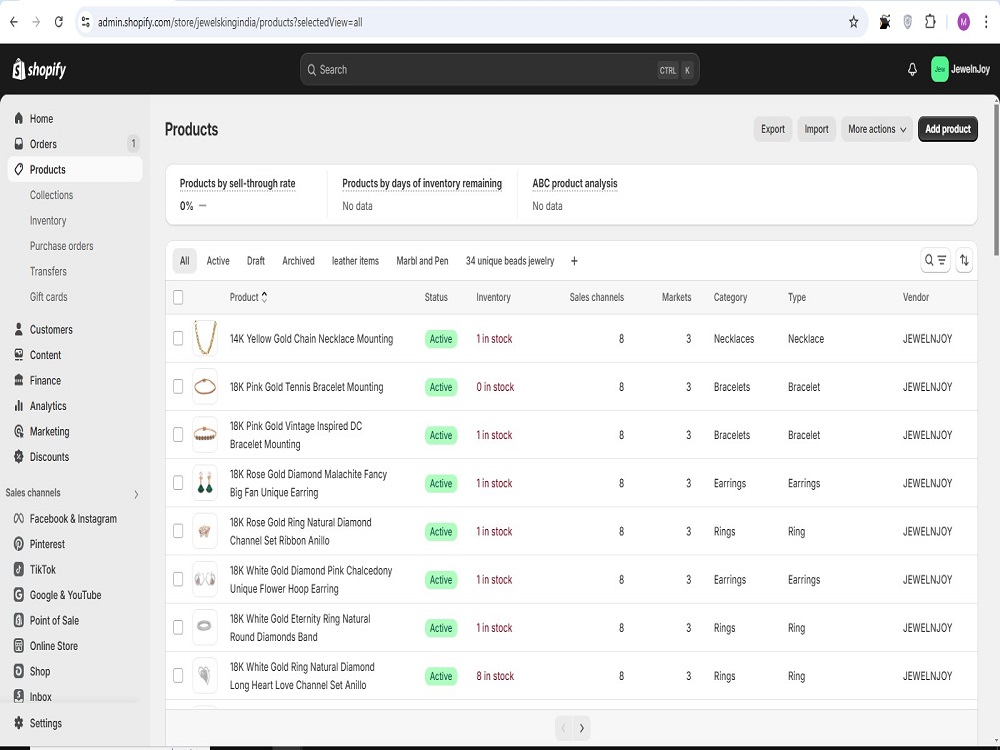Open the malachite earring thumbnail
Viewport: 1000px width, 750px height.
click(x=205, y=483)
